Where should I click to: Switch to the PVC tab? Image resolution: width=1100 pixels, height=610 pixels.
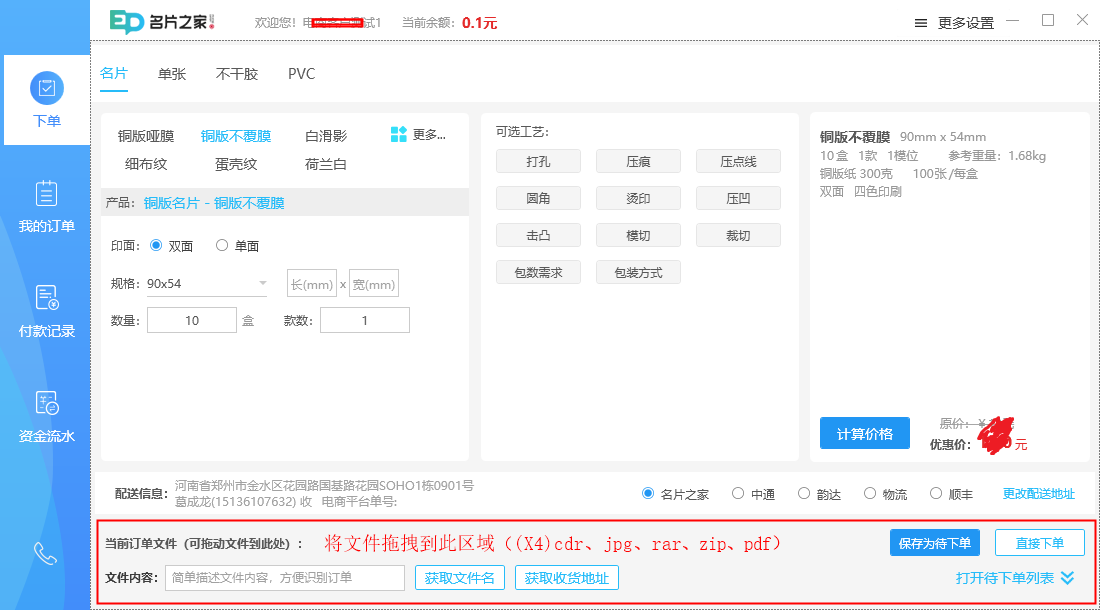click(x=302, y=74)
